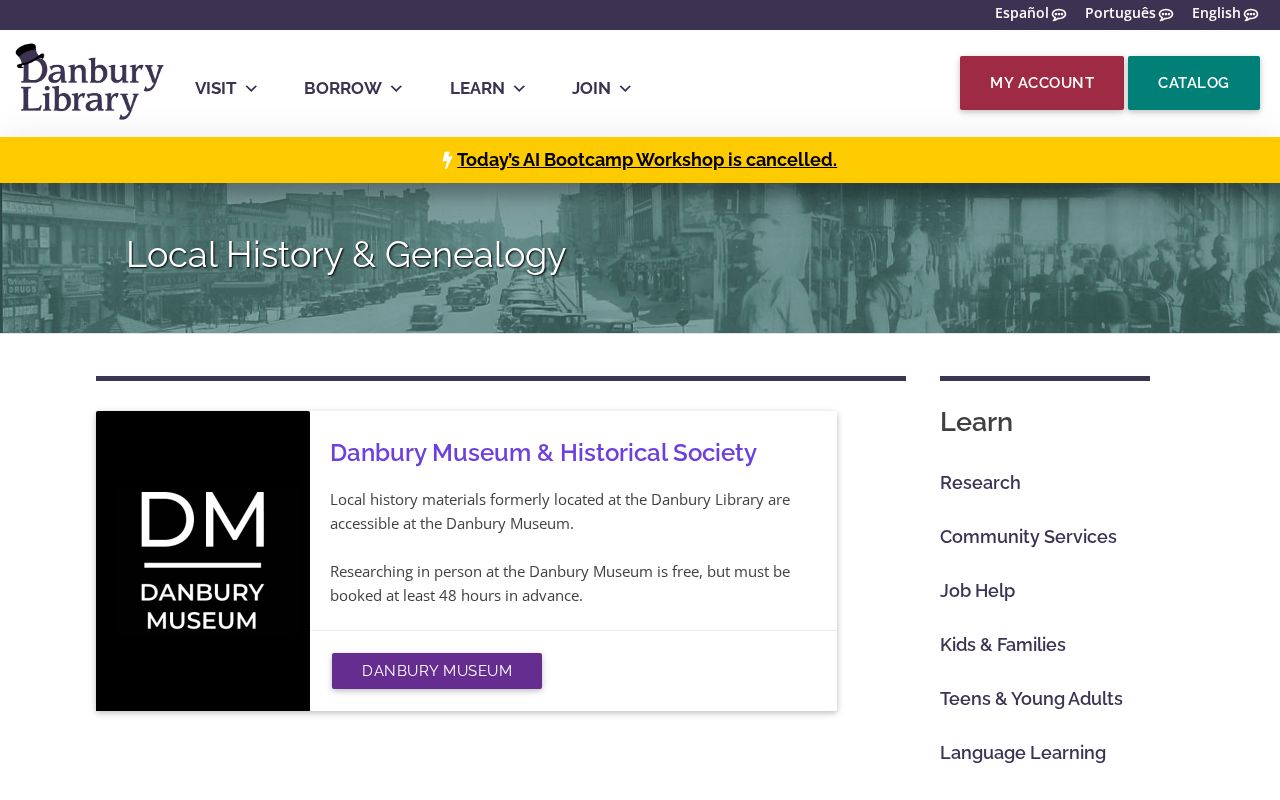This screenshot has width=1280, height=800.
Task: Click the Danbury Library top-hat logo
Action: pos(90,82)
